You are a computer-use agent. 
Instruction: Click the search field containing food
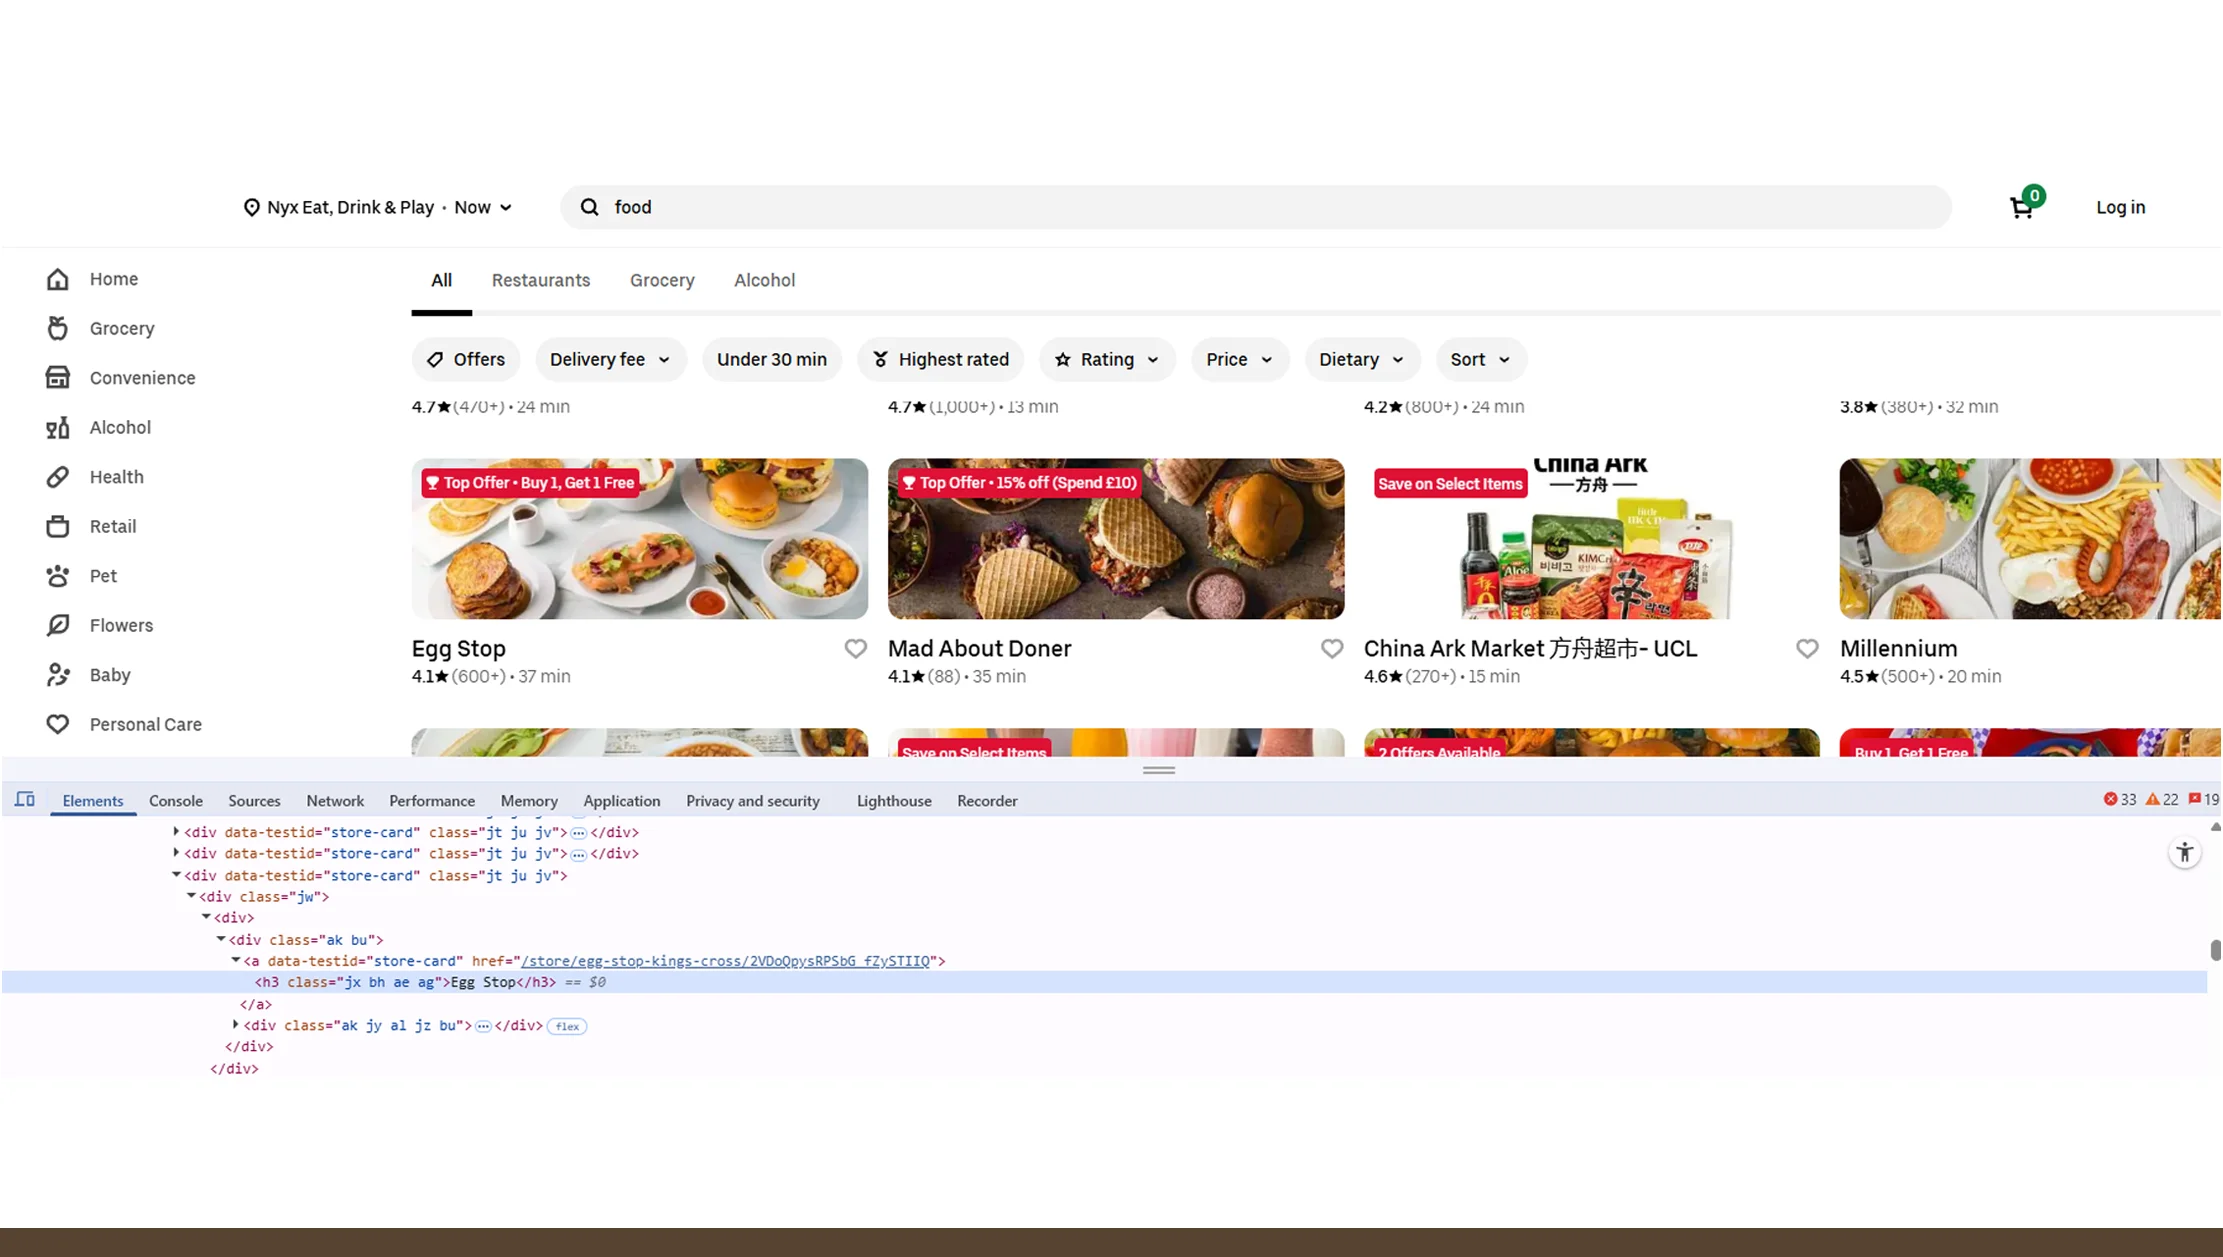coord(1256,207)
